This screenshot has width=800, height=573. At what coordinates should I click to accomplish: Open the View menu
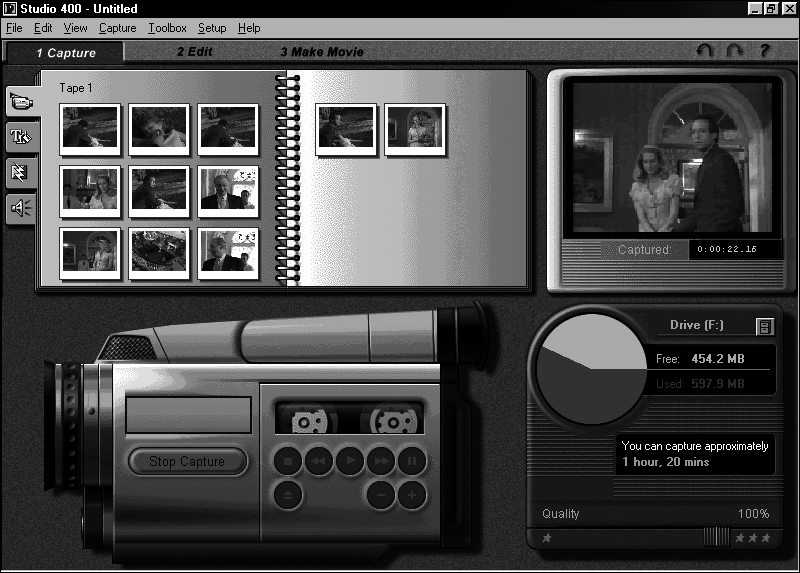tap(75, 28)
